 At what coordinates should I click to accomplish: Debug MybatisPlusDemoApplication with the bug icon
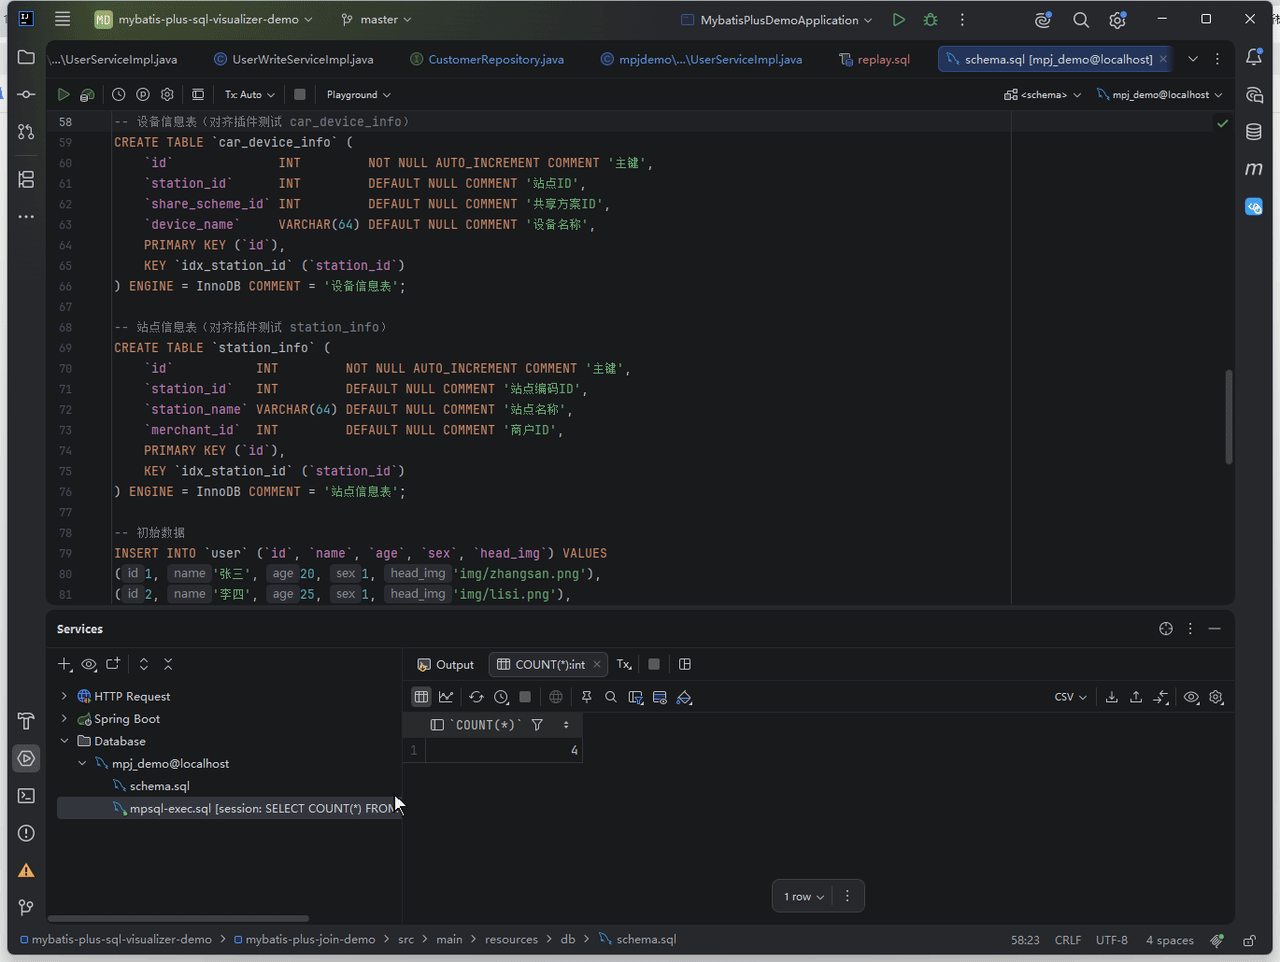[x=931, y=19]
